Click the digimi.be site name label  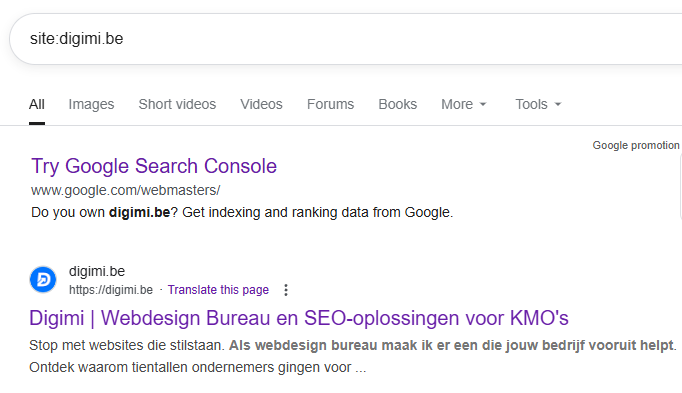97,271
